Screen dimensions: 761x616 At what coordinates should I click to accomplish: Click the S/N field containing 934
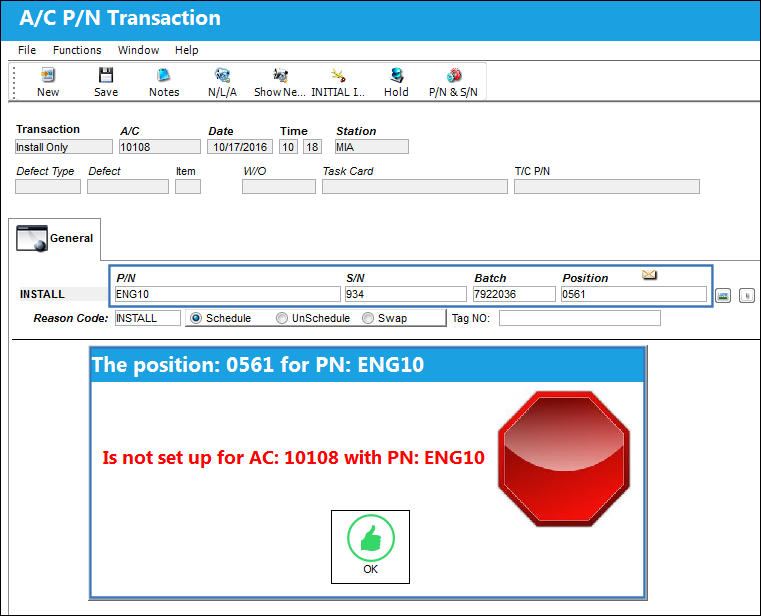[x=406, y=294]
